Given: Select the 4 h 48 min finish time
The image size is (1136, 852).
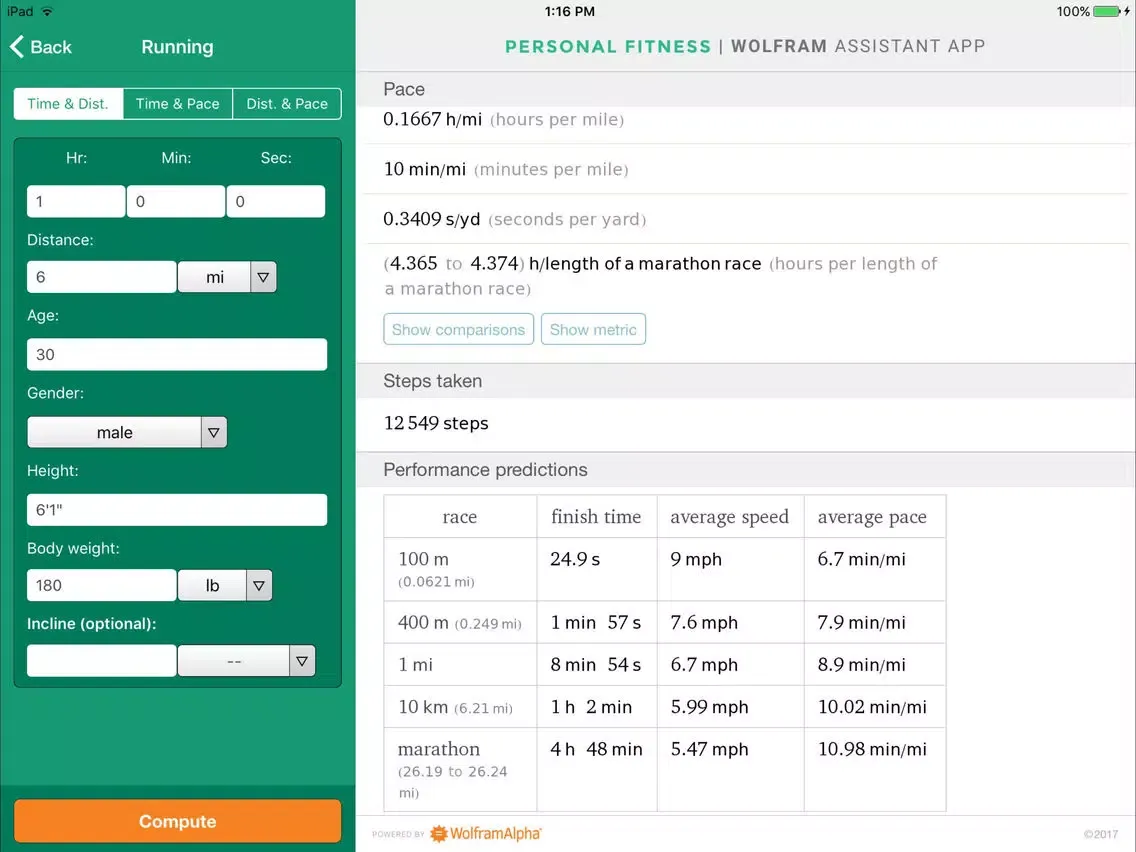Looking at the screenshot, I should coord(596,769).
